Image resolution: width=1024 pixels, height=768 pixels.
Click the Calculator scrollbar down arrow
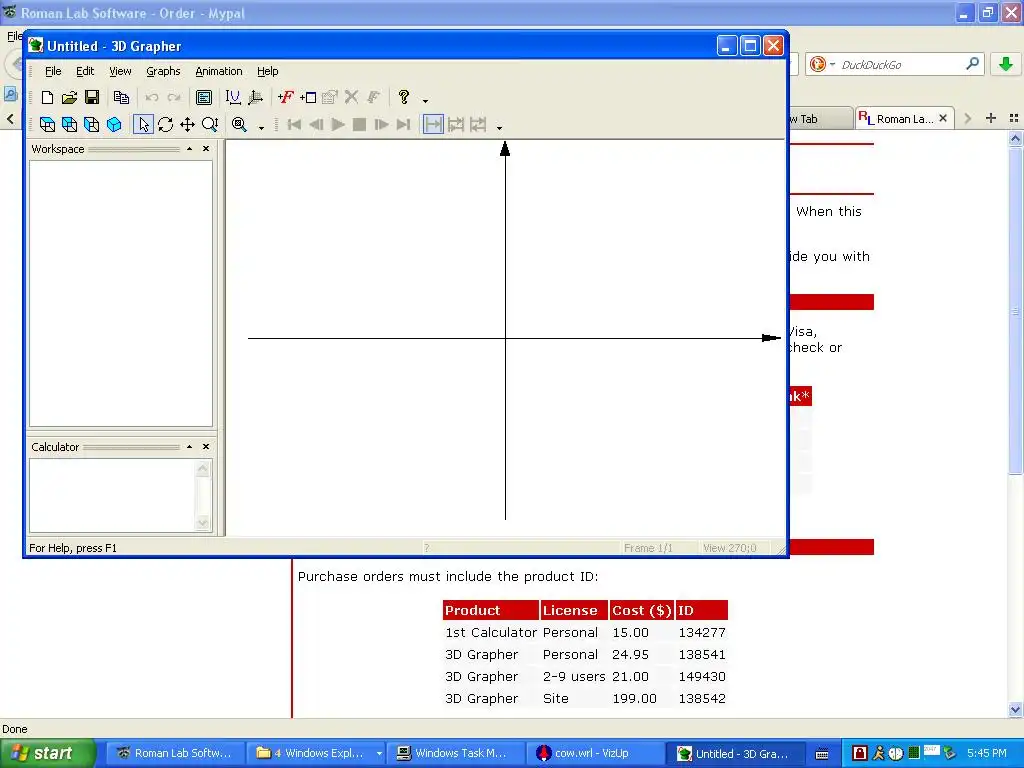(202, 522)
